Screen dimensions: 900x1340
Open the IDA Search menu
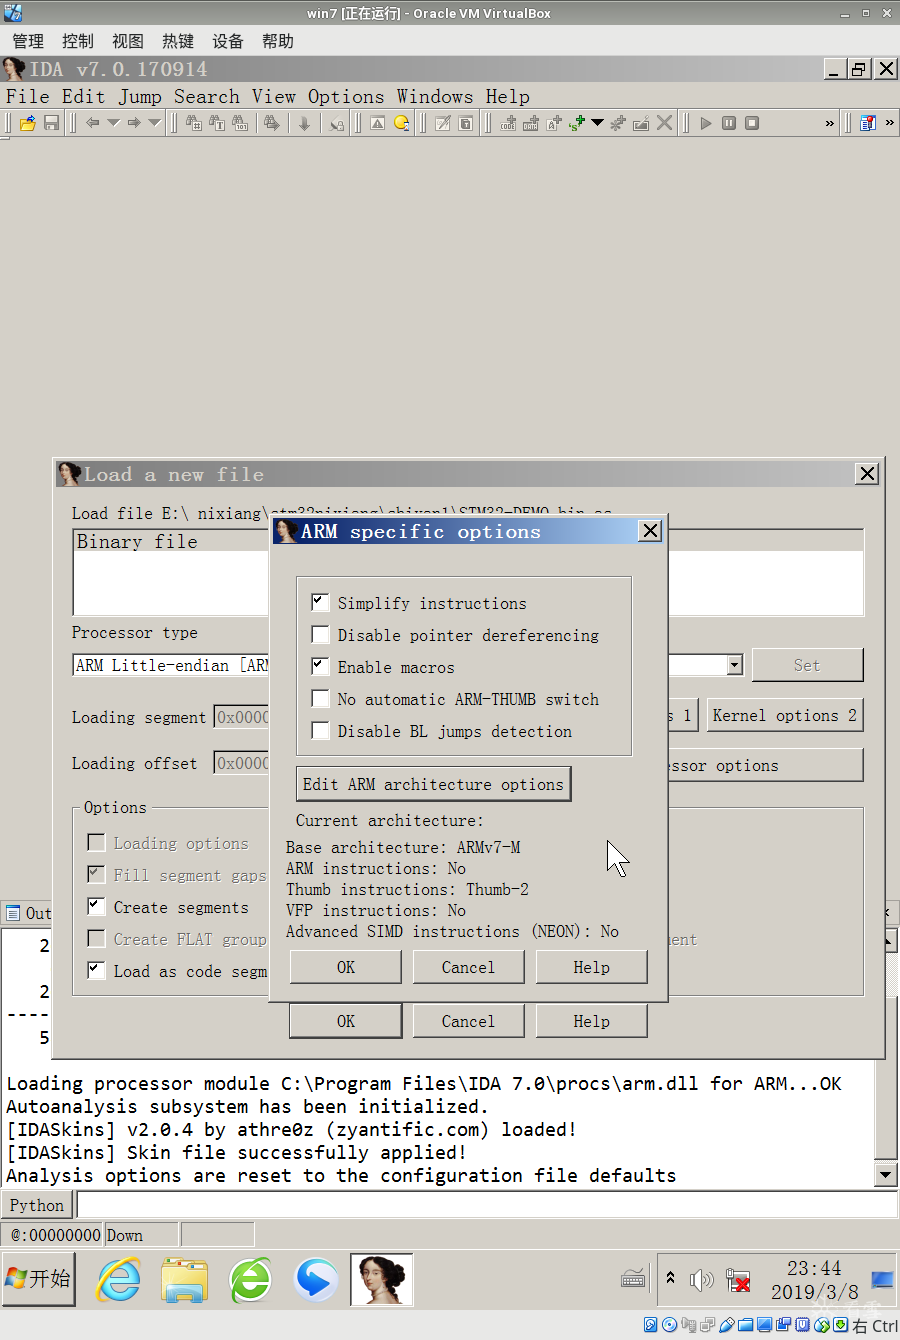point(207,97)
